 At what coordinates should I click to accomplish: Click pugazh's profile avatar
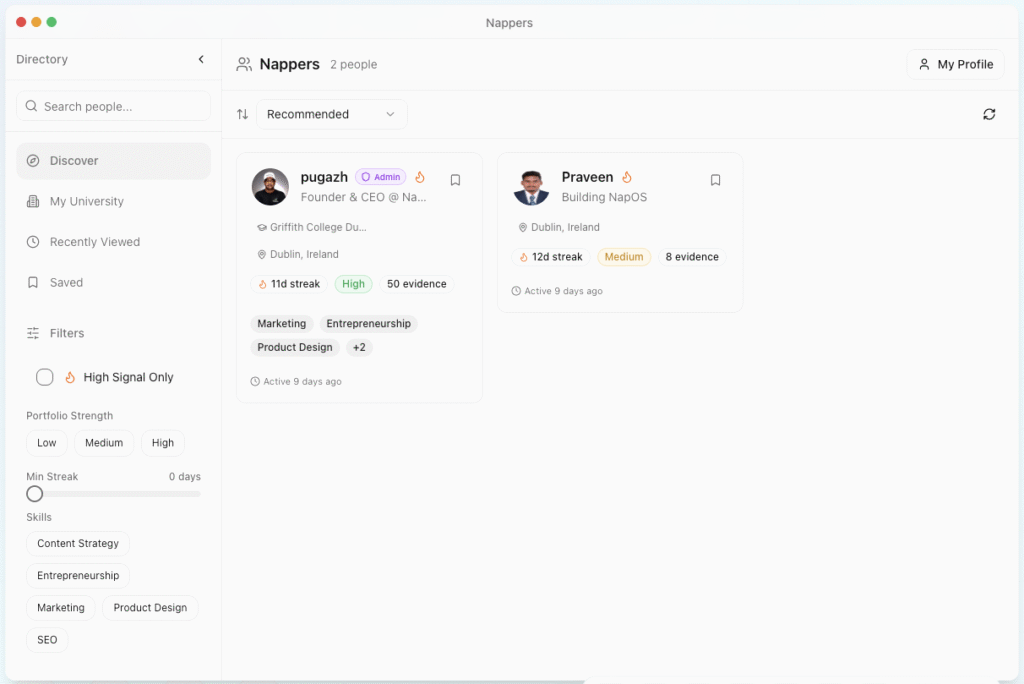[270, 187]
